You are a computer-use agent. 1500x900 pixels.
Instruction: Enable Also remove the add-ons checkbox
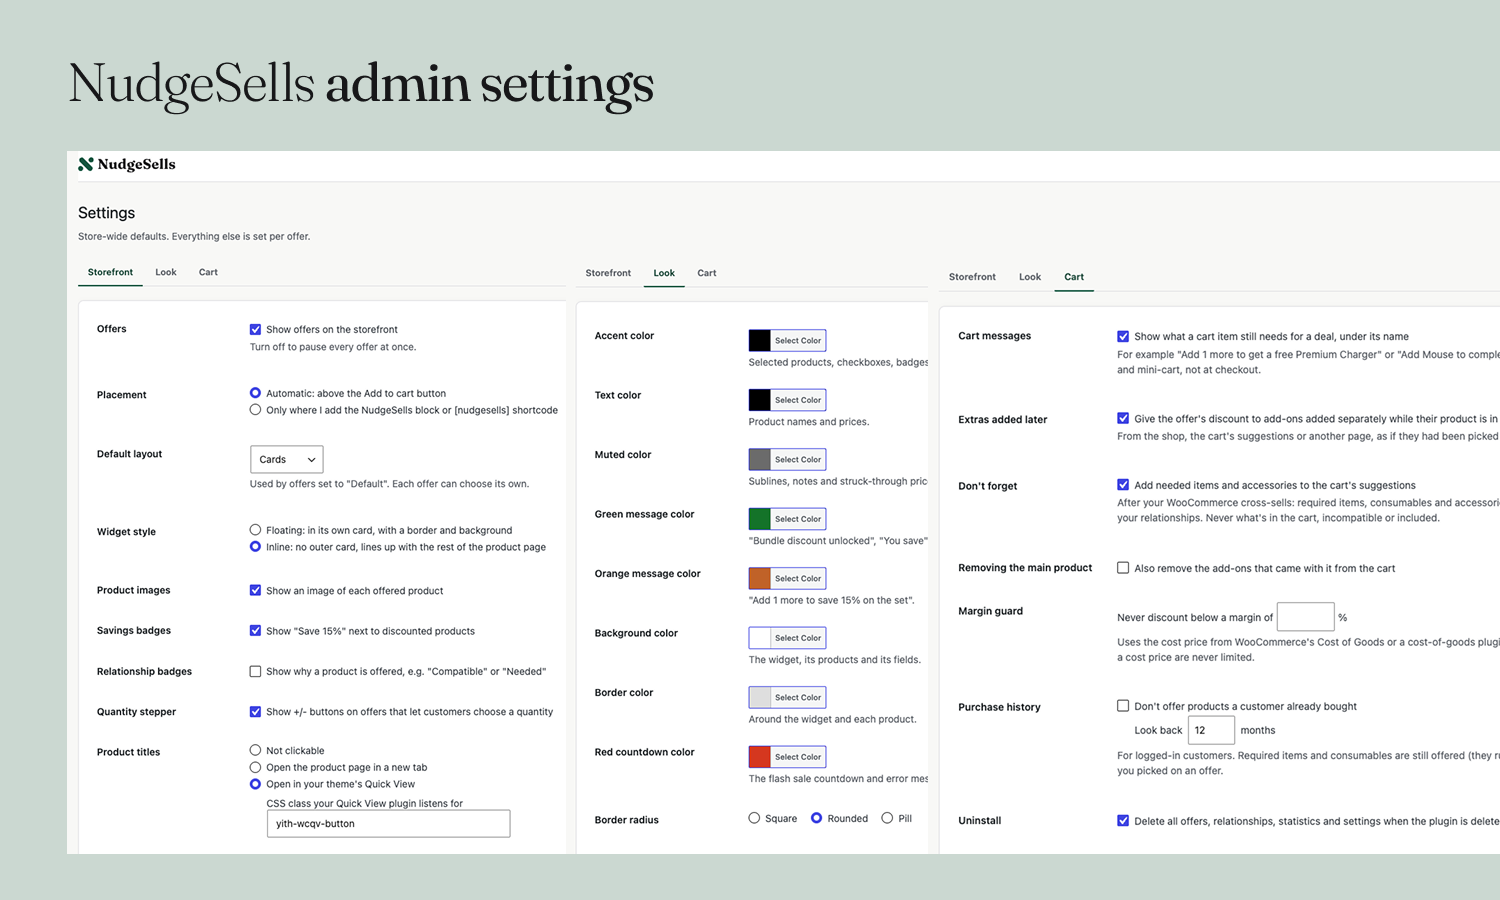pyautogui.click(x=1123, y=568)
